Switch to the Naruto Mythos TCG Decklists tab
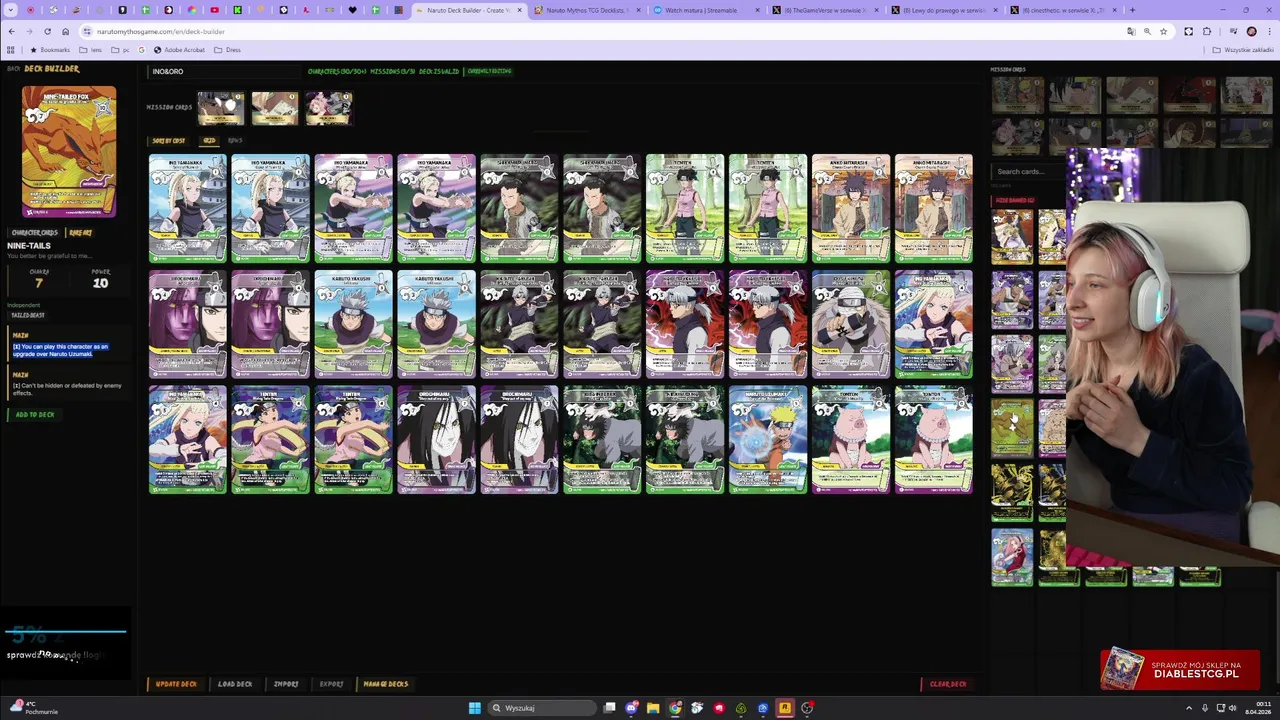 (x=588, y=10)
